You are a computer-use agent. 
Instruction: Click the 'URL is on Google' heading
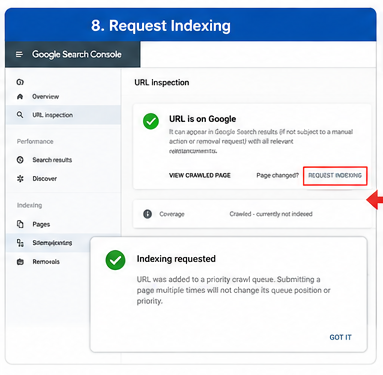click(x=202, y=119)
